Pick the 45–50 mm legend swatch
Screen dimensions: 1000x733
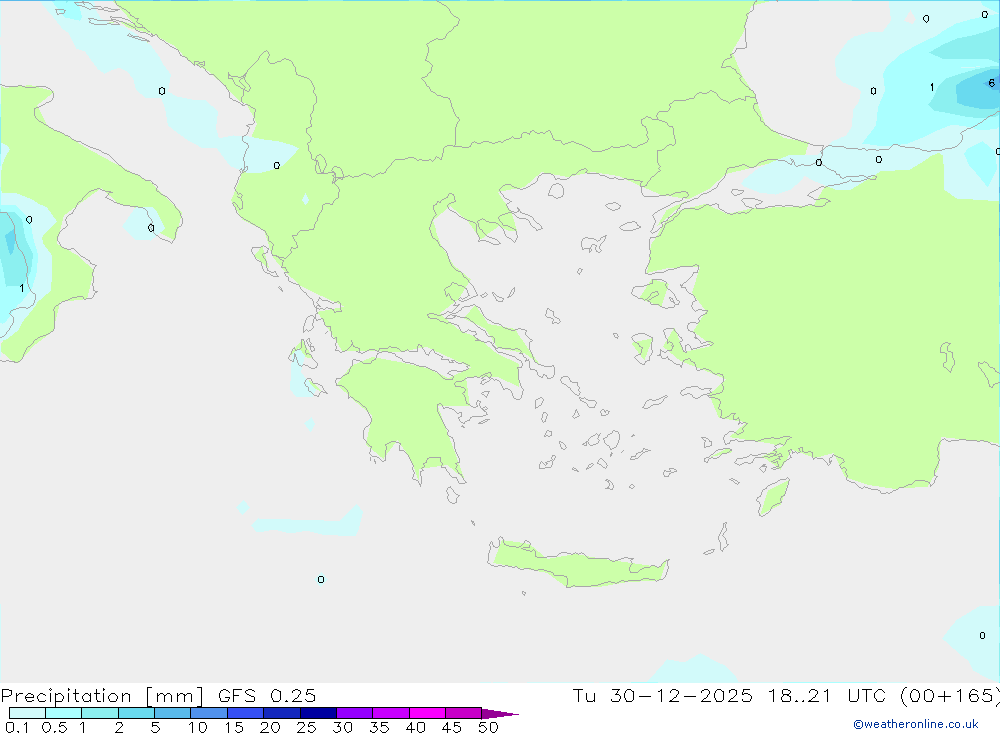coord(464,713)
